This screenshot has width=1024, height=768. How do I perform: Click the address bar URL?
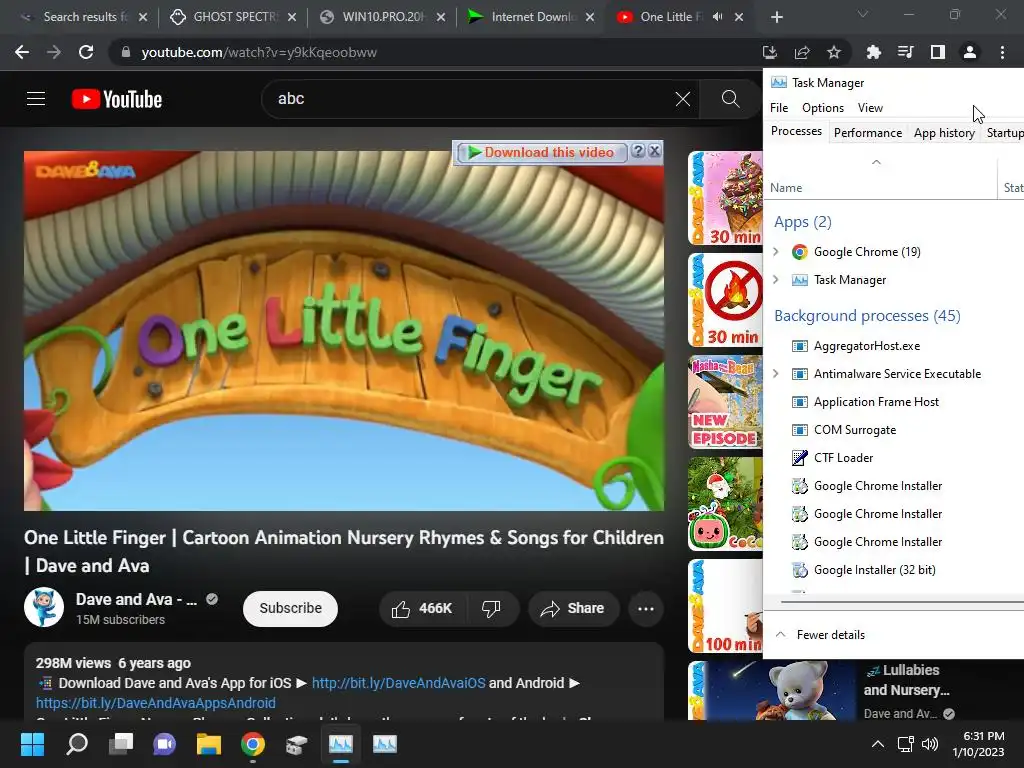(x=259, y=52)
